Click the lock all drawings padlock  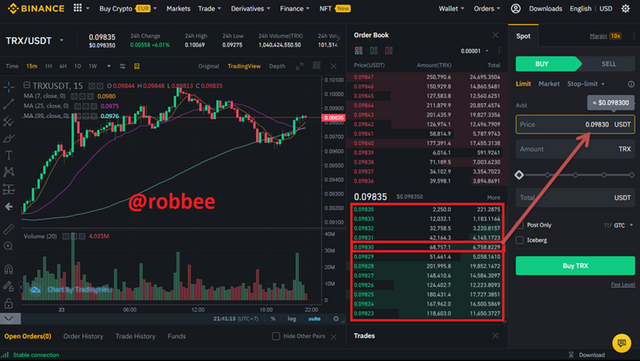point(9,303)
